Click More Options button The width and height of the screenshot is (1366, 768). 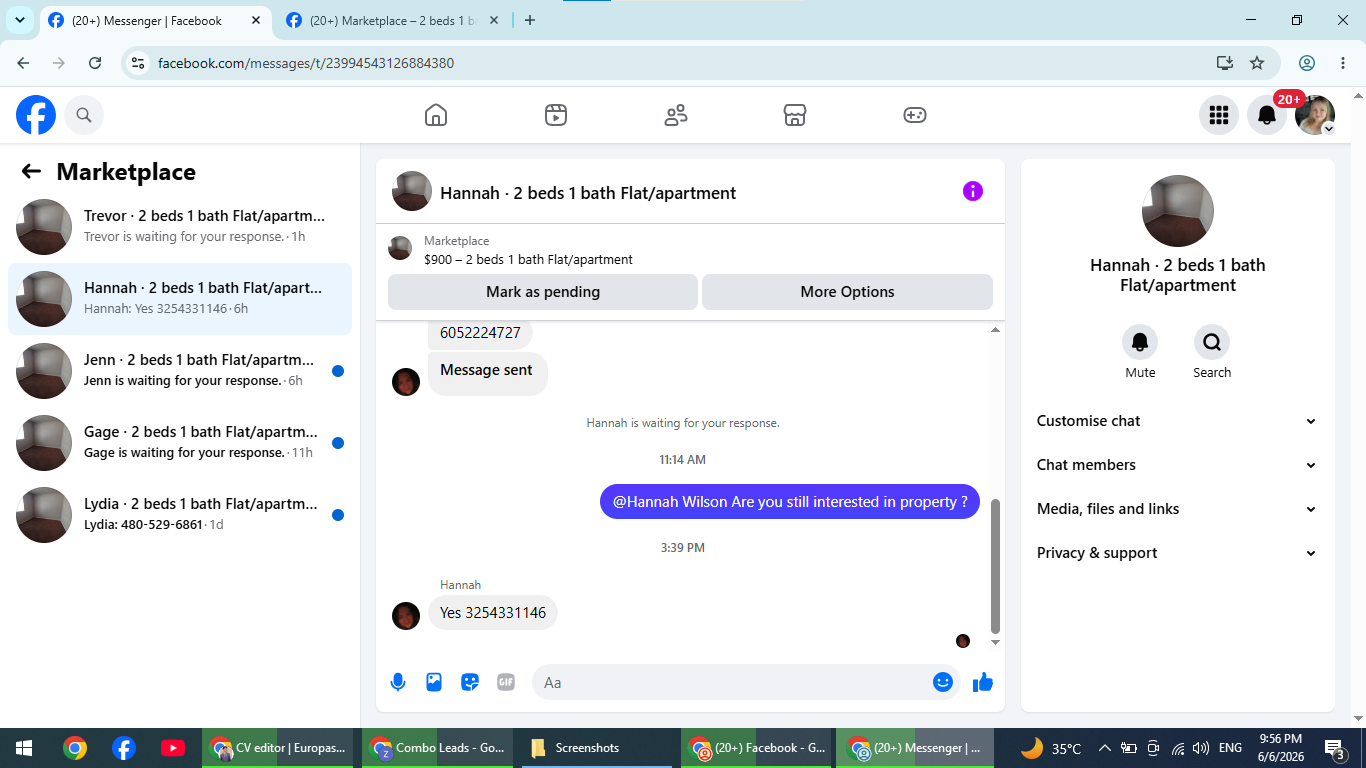pos(847,292)
